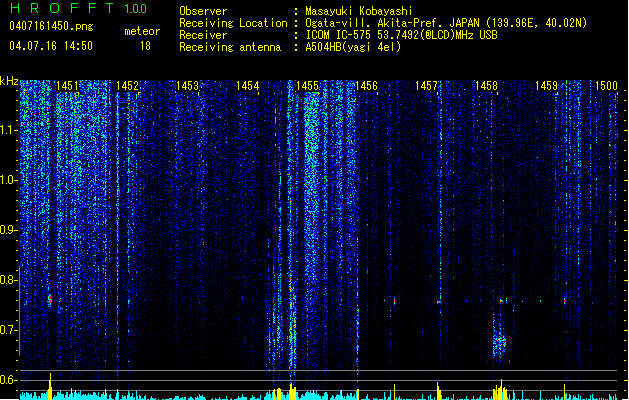Viewport: 629px width, 400px height.
Task: Click the ICOM IC-575 53.7492 MHz USB text
Action: [402, 35]
